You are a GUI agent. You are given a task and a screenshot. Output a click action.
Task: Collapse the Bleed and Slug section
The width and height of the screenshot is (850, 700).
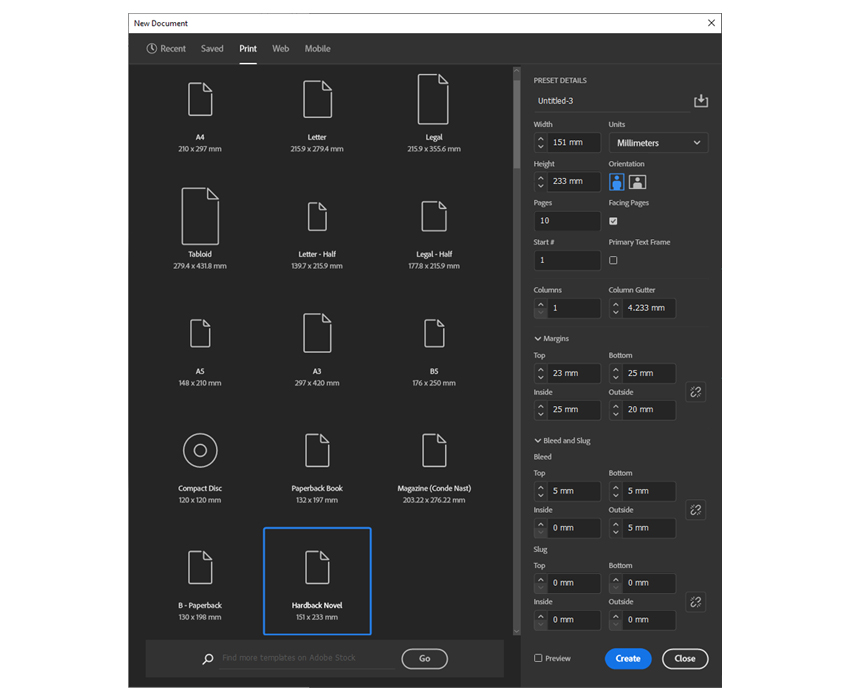click(x=538, y=440)
